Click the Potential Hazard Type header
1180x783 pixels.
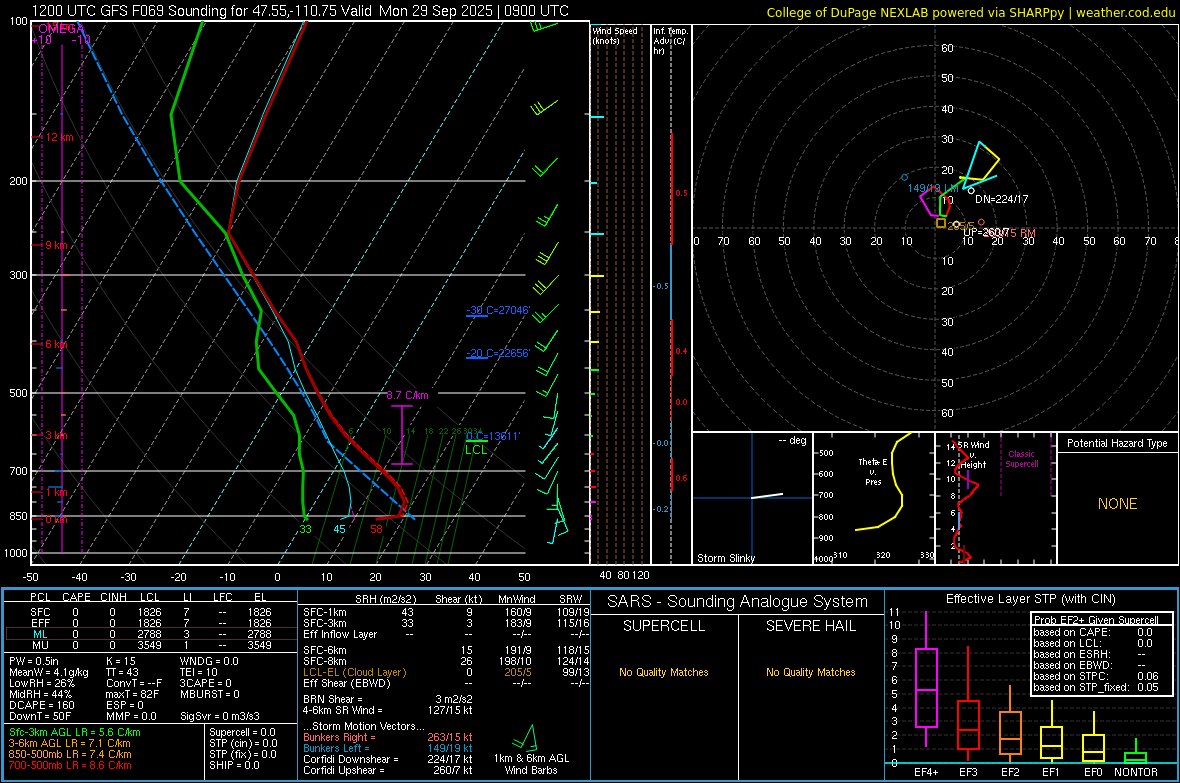(x=1117, y=443)
